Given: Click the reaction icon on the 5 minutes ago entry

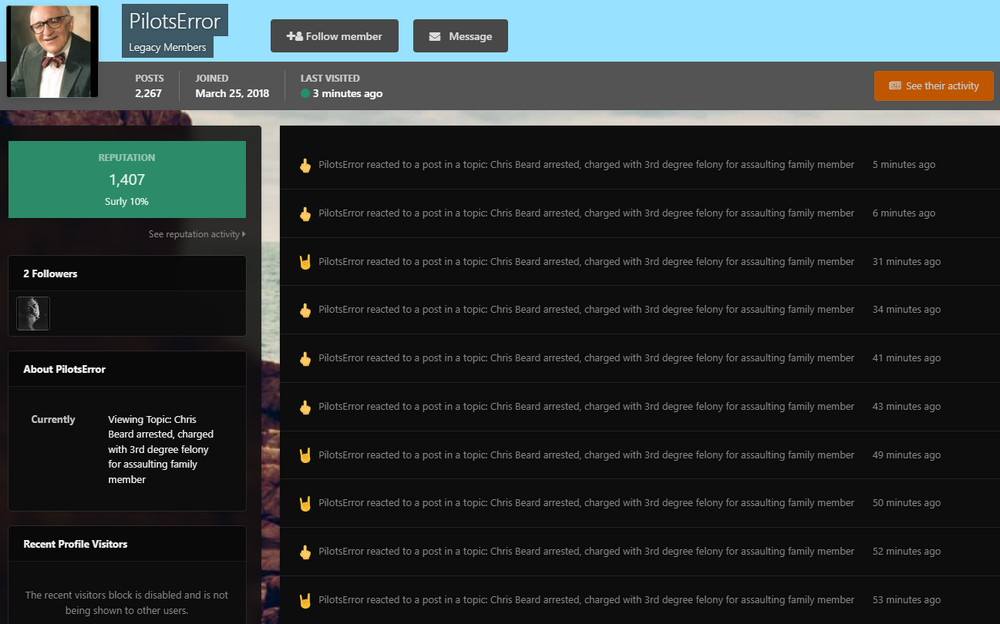Looking at the screenshot, I should tap(305, 165).
